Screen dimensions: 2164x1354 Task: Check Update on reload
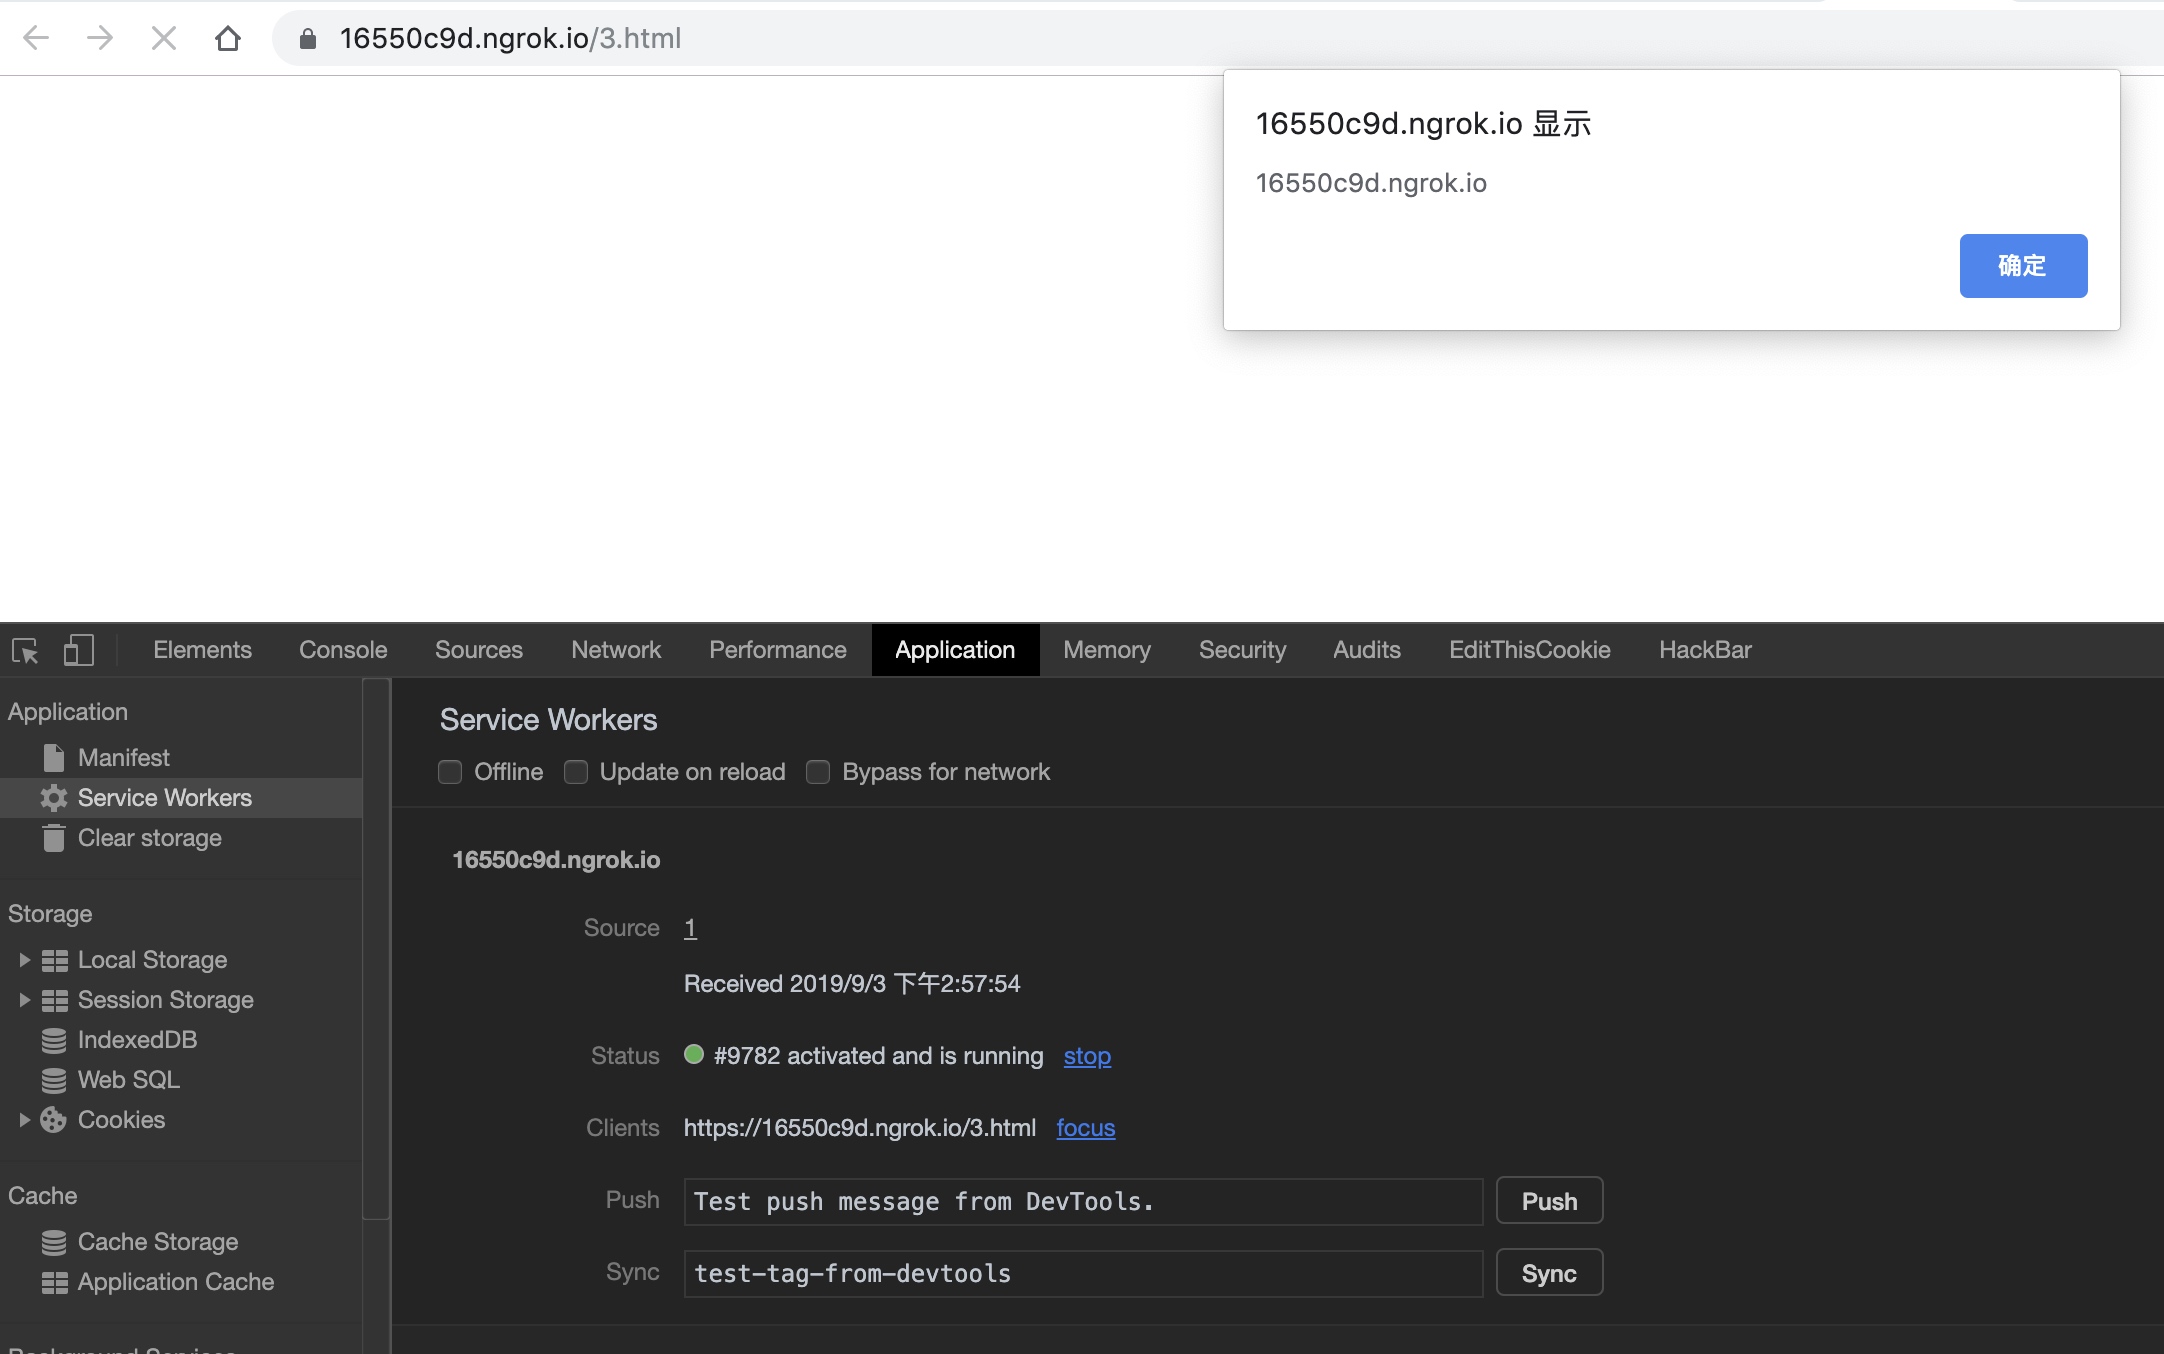pos(576,772)
